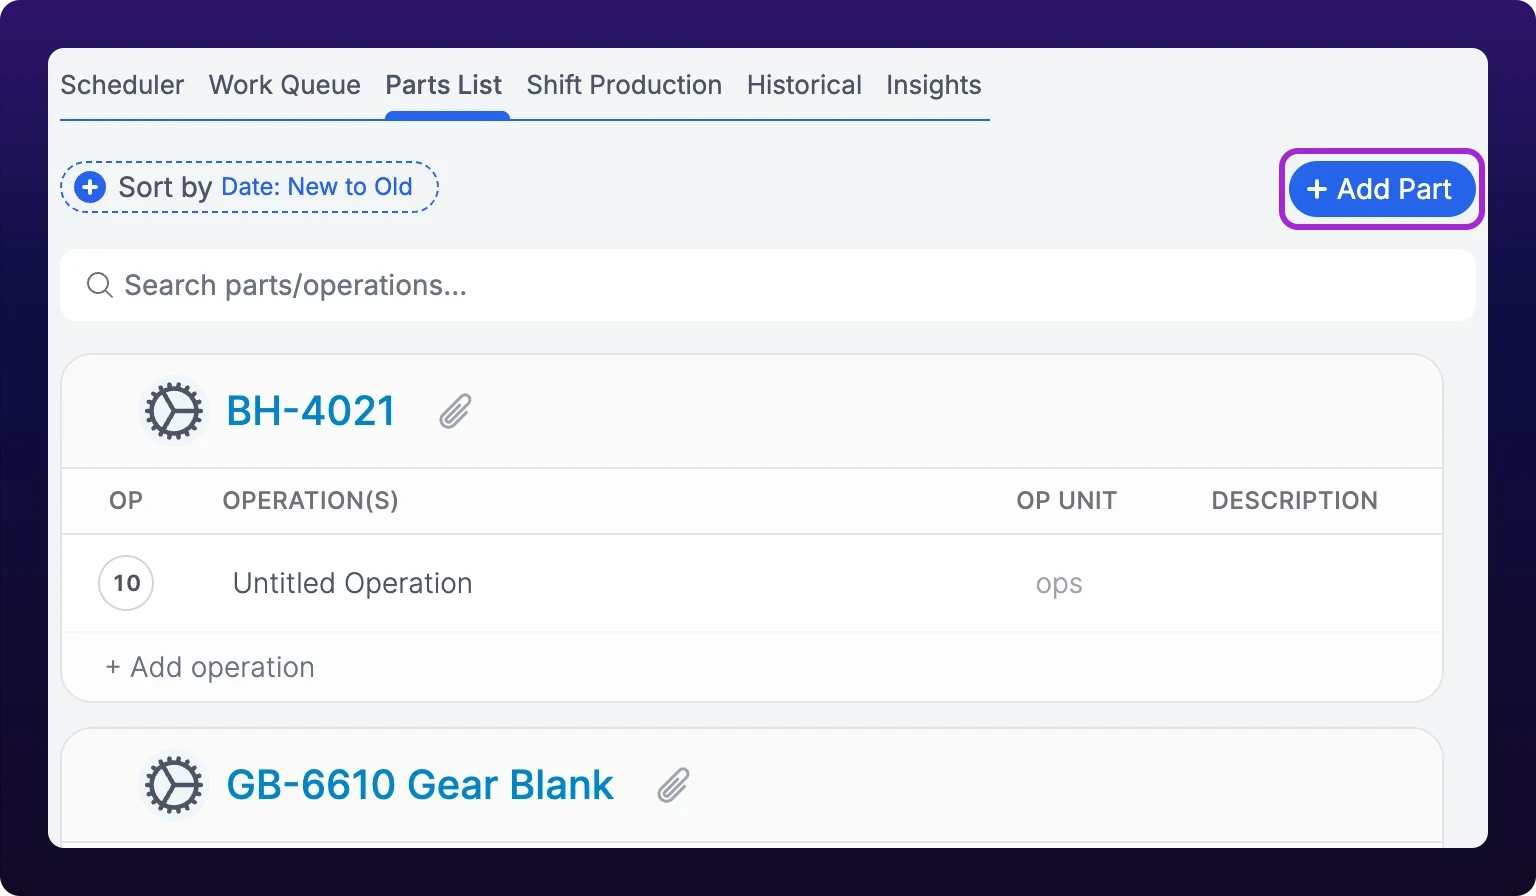Screen dimensions: 1536x896
Task: Click the Add Part button
Action: tap(1382, 189)
